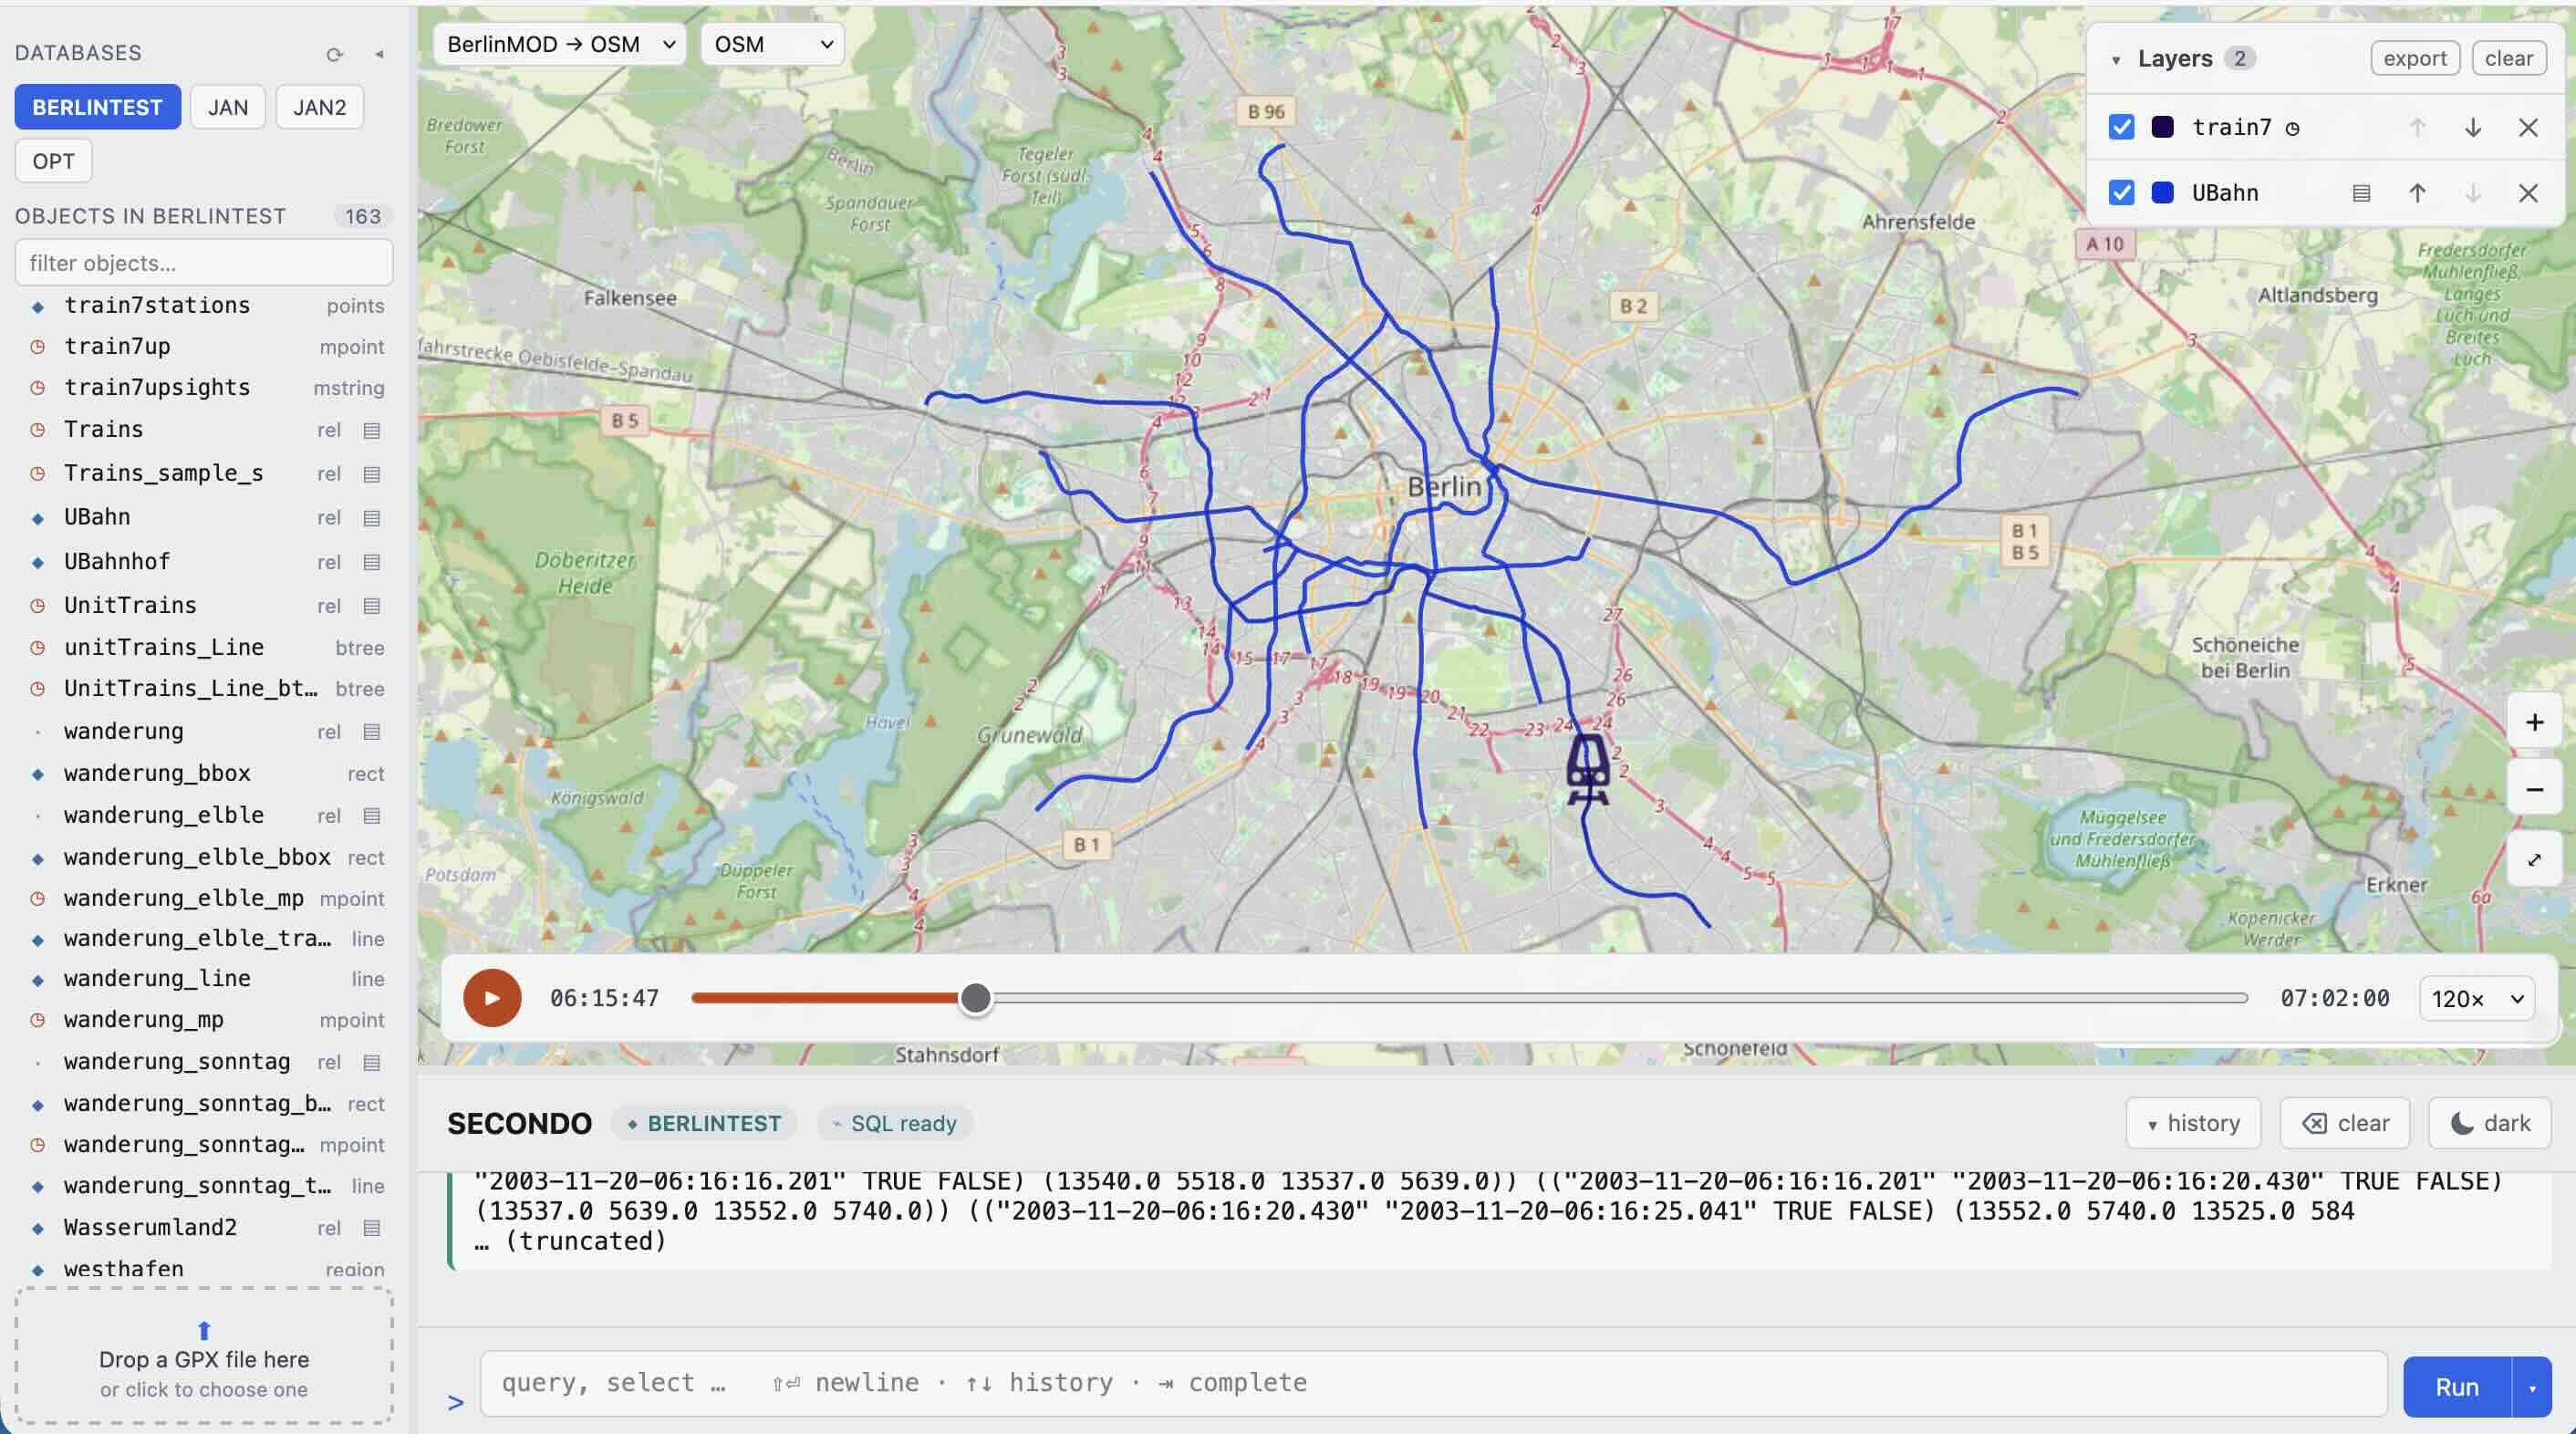
Task: Open the 120× playback speed dropdown
Action: pyautogui.click(x=2476, y=998)
